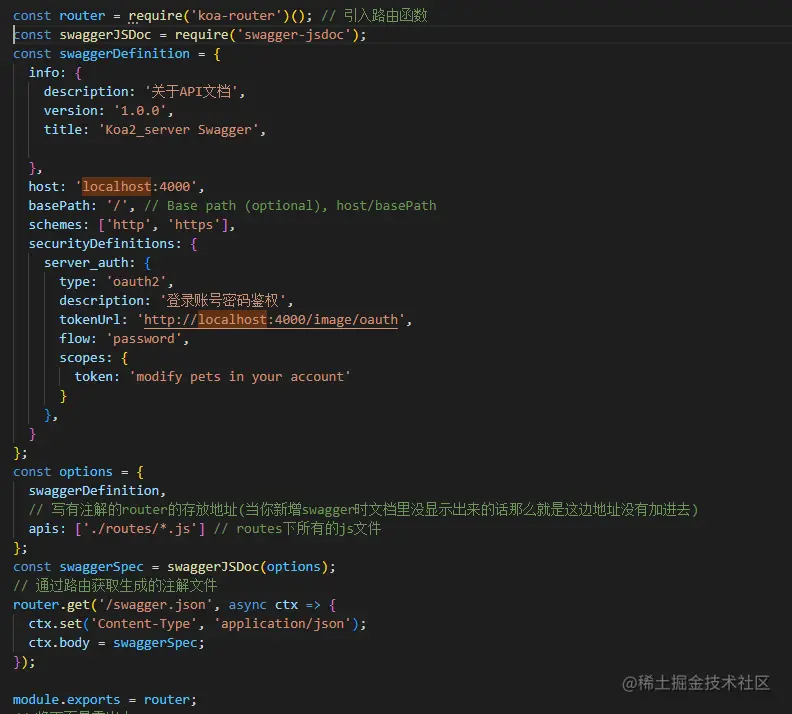
Task: Click the swaggerSpec constant declaration
Action: [x=102, y=567]
